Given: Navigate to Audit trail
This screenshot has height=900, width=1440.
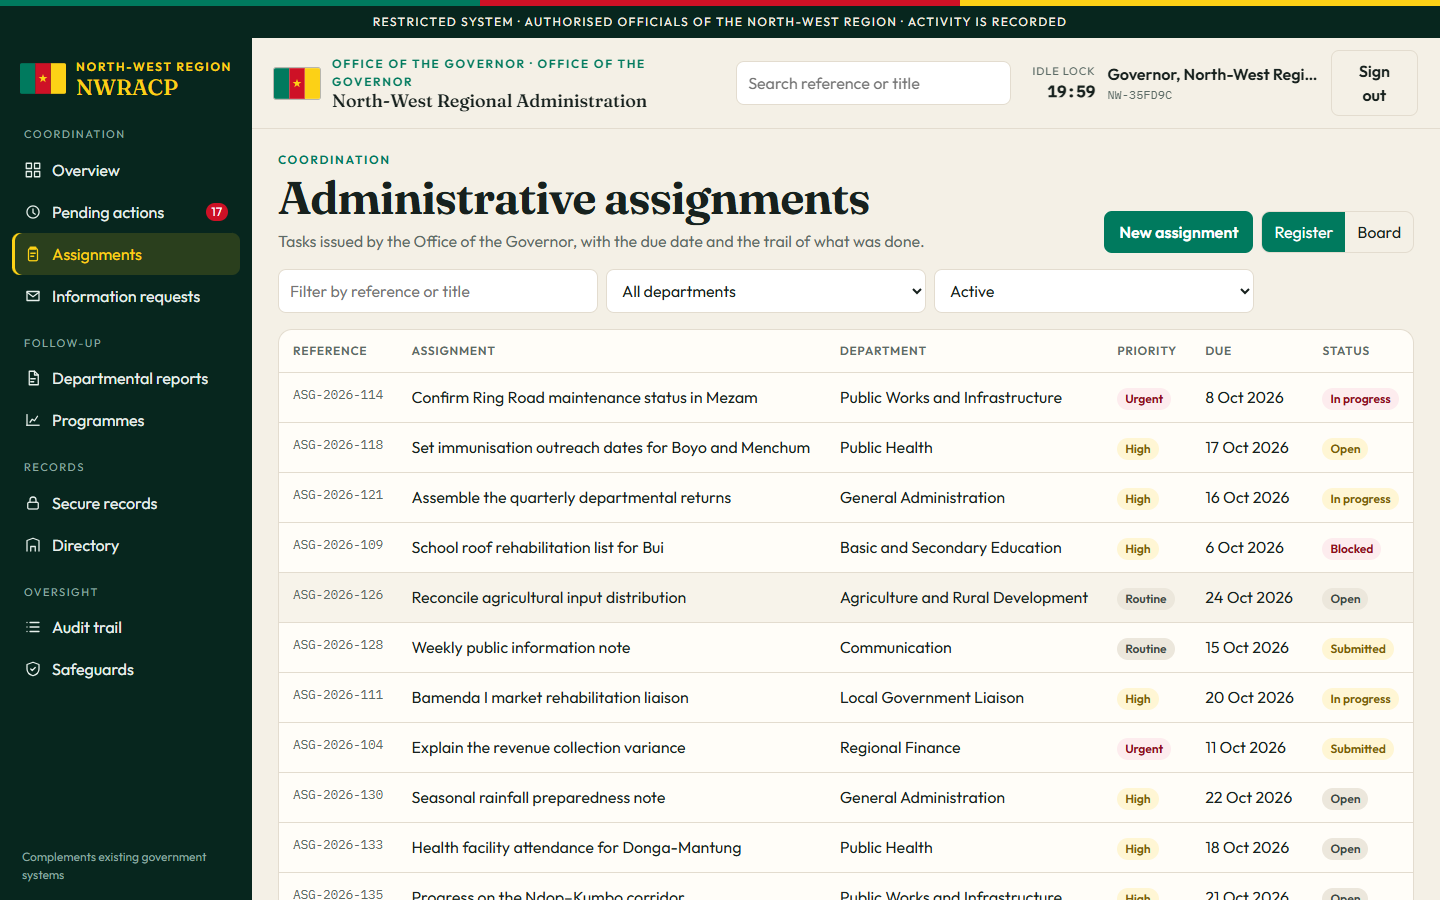Looking at the screenshot, I should click(126, 627).
